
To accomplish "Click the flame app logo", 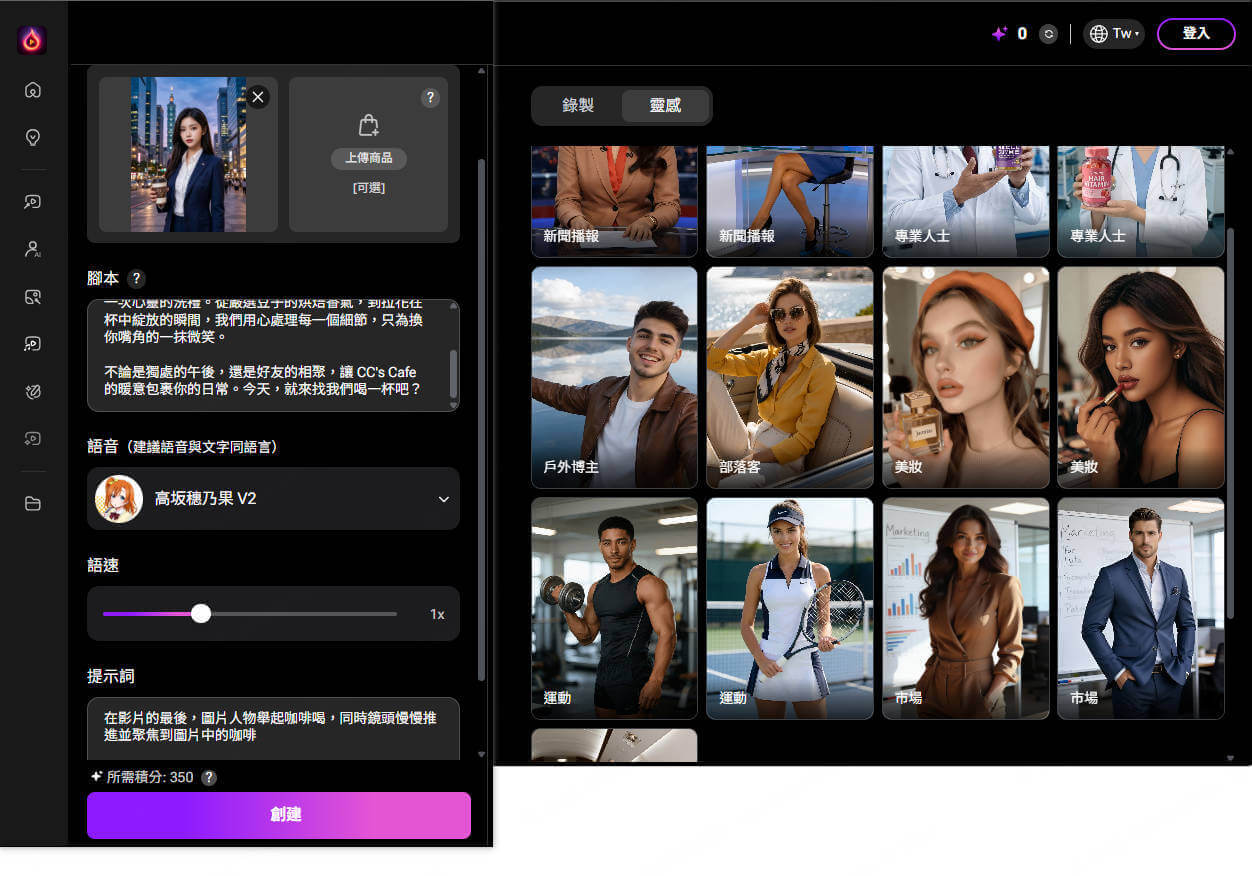I will [32, 40].
